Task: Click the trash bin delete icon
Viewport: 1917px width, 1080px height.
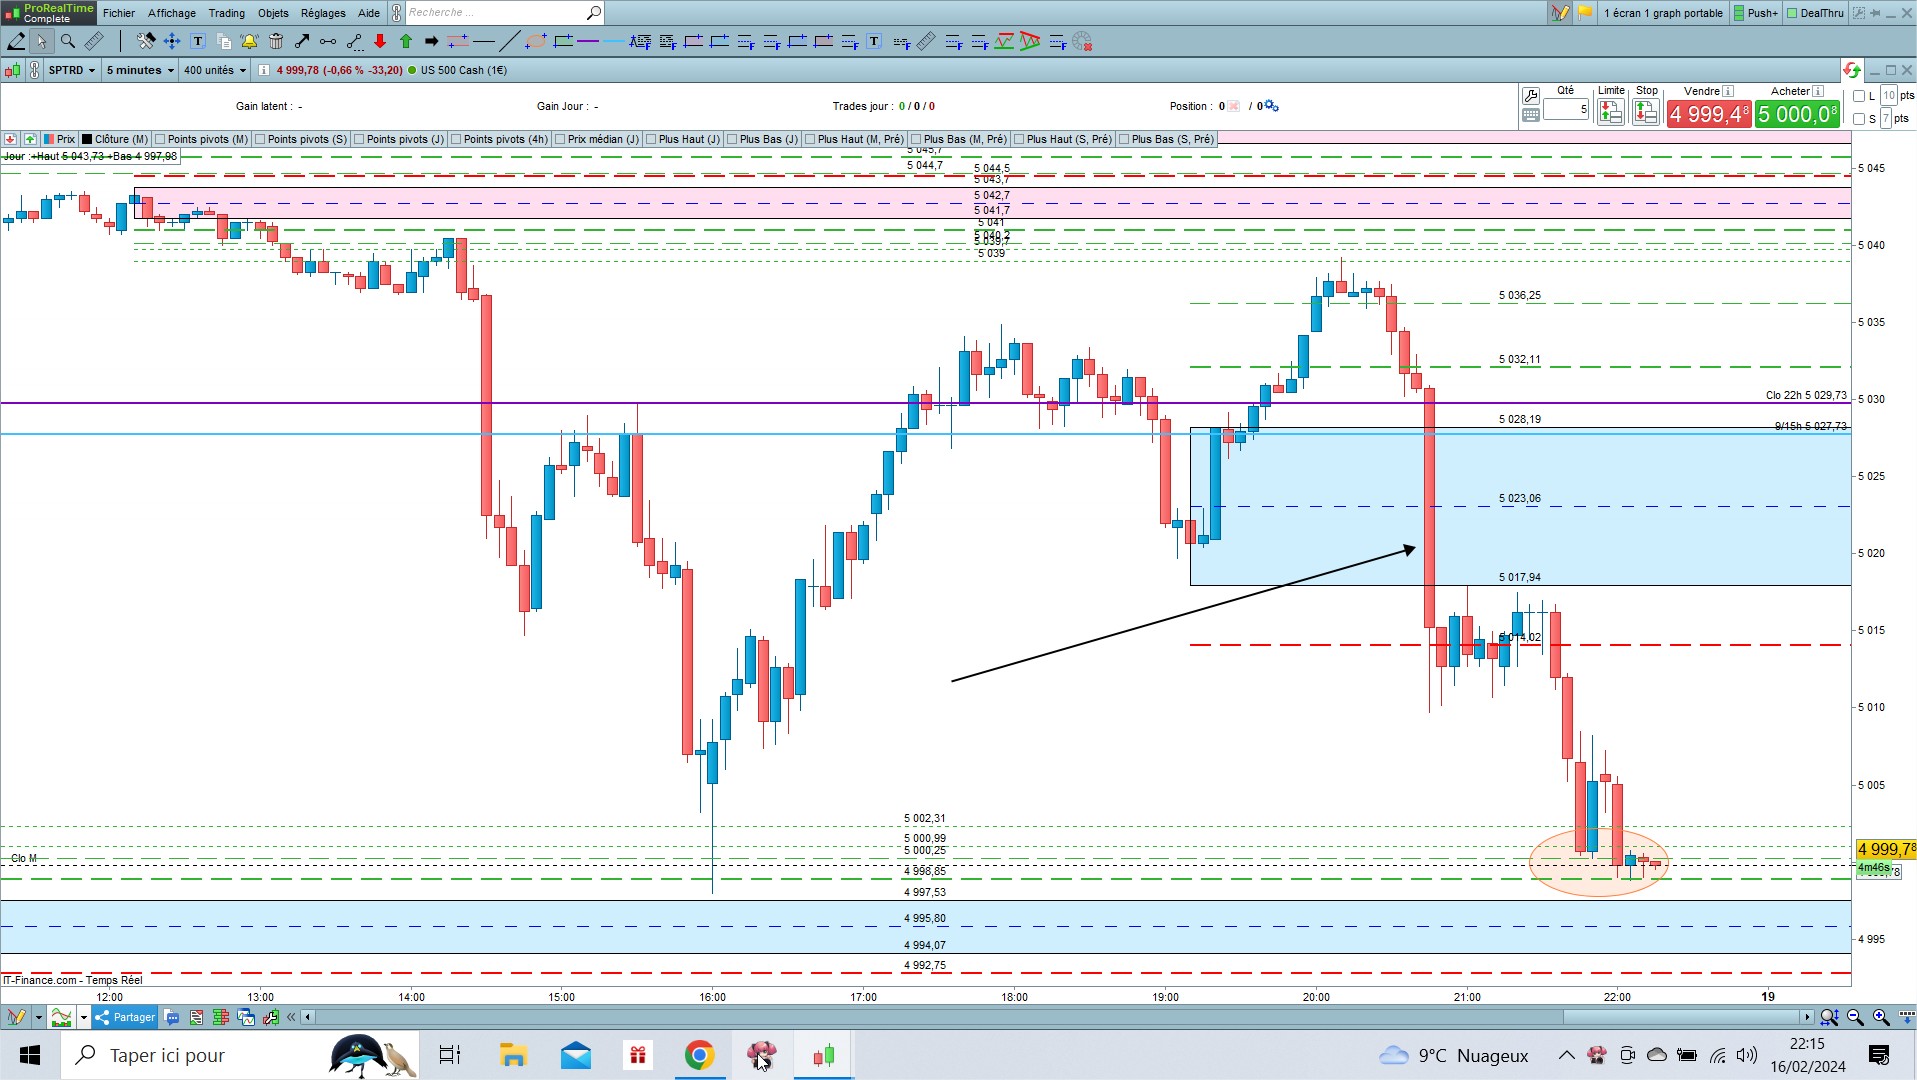Action: 276,41
